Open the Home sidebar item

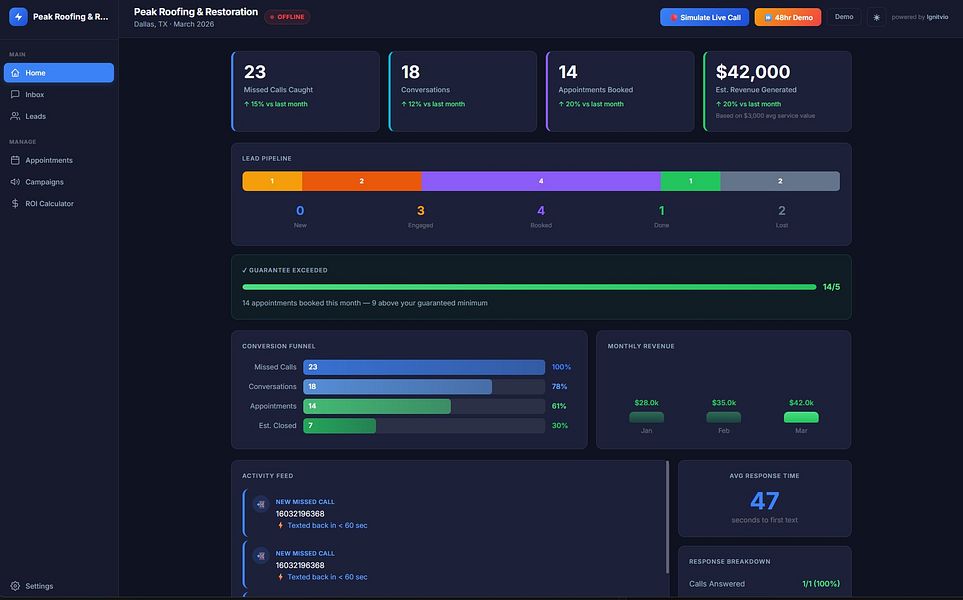[59, 72]
